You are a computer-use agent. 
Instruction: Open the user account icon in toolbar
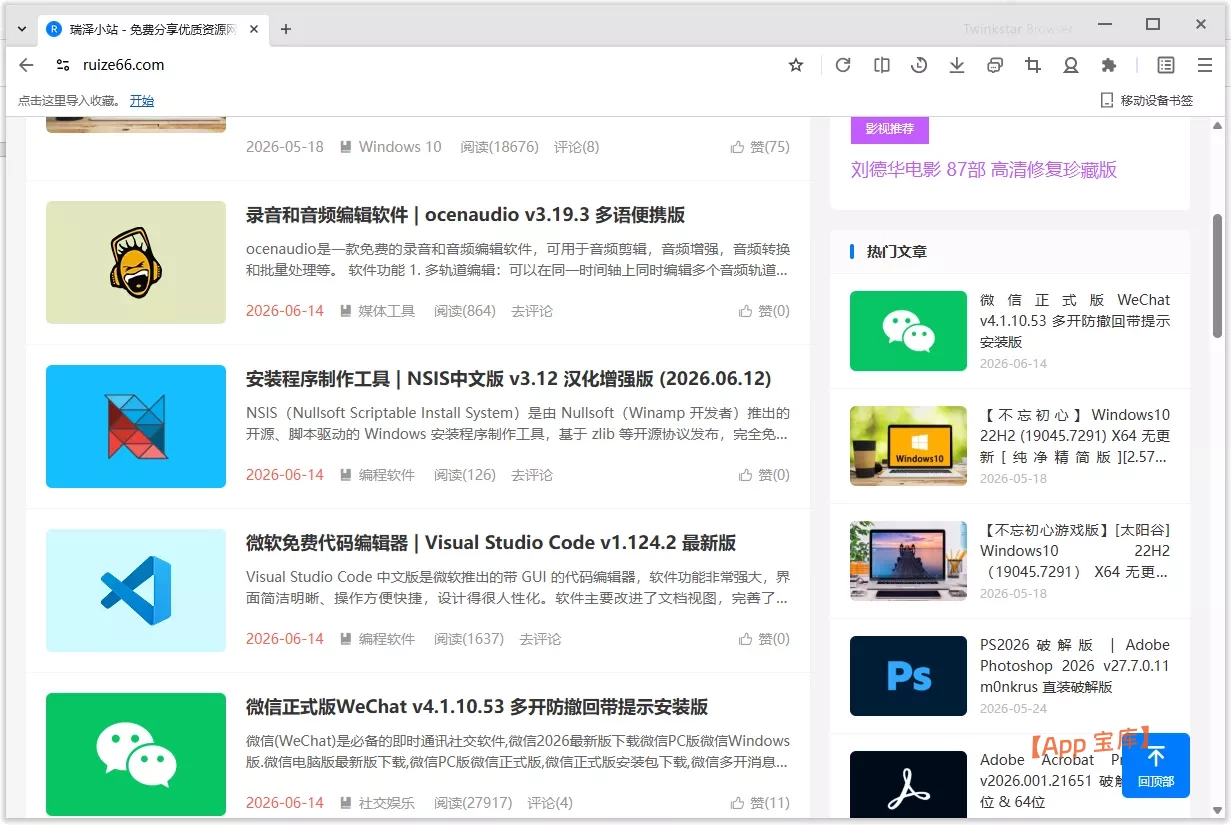[1071, 65]
